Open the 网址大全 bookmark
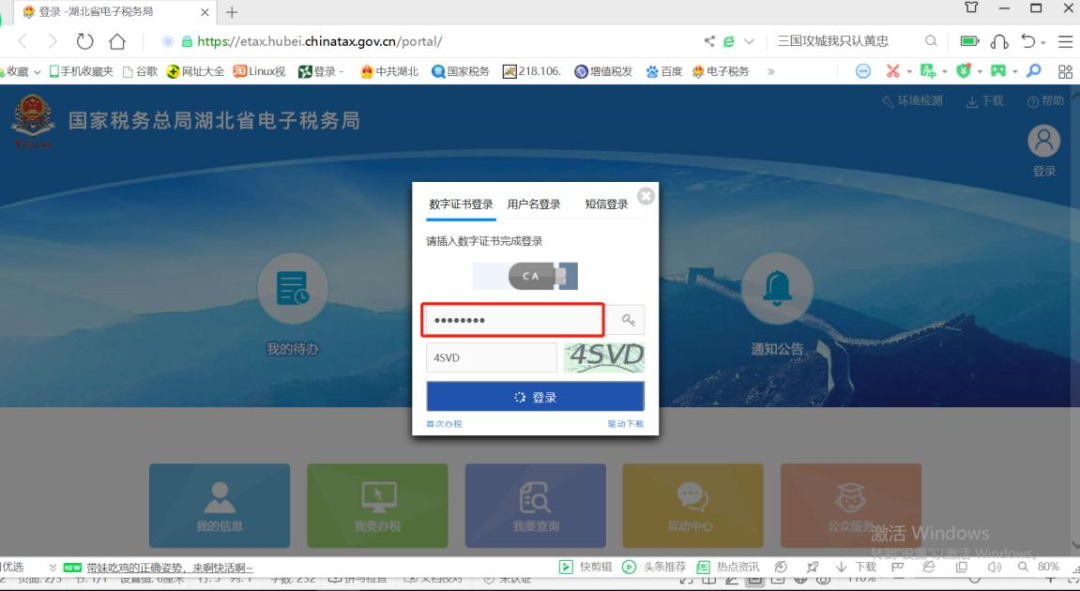 196,71
